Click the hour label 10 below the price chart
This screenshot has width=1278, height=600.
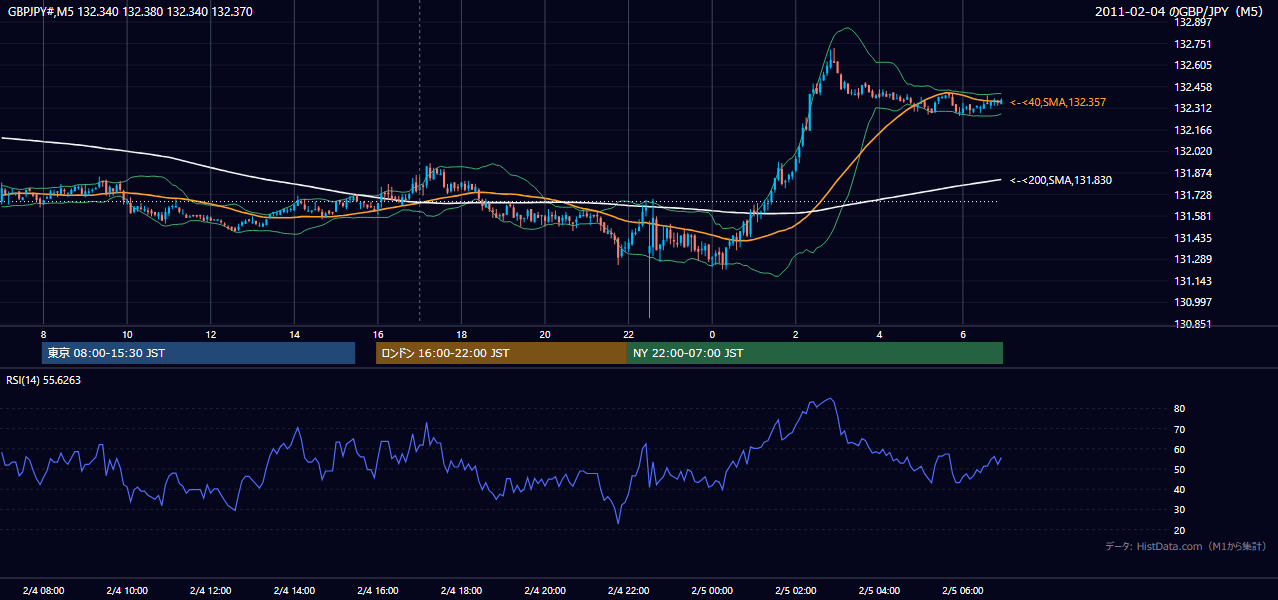[x=127, y=334]
